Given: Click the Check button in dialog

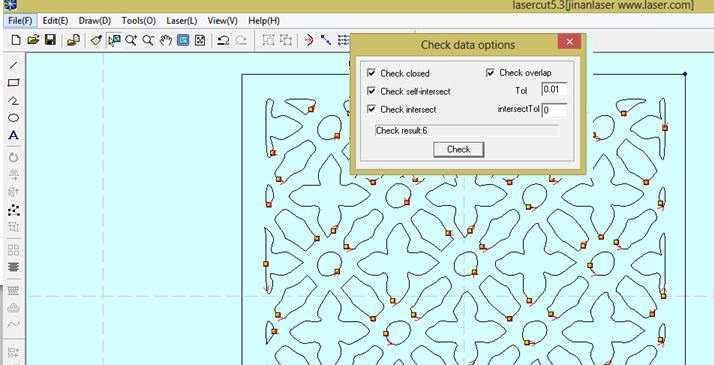Looking at the screenshot, I should pyautogui.click(x=459, y=149).
